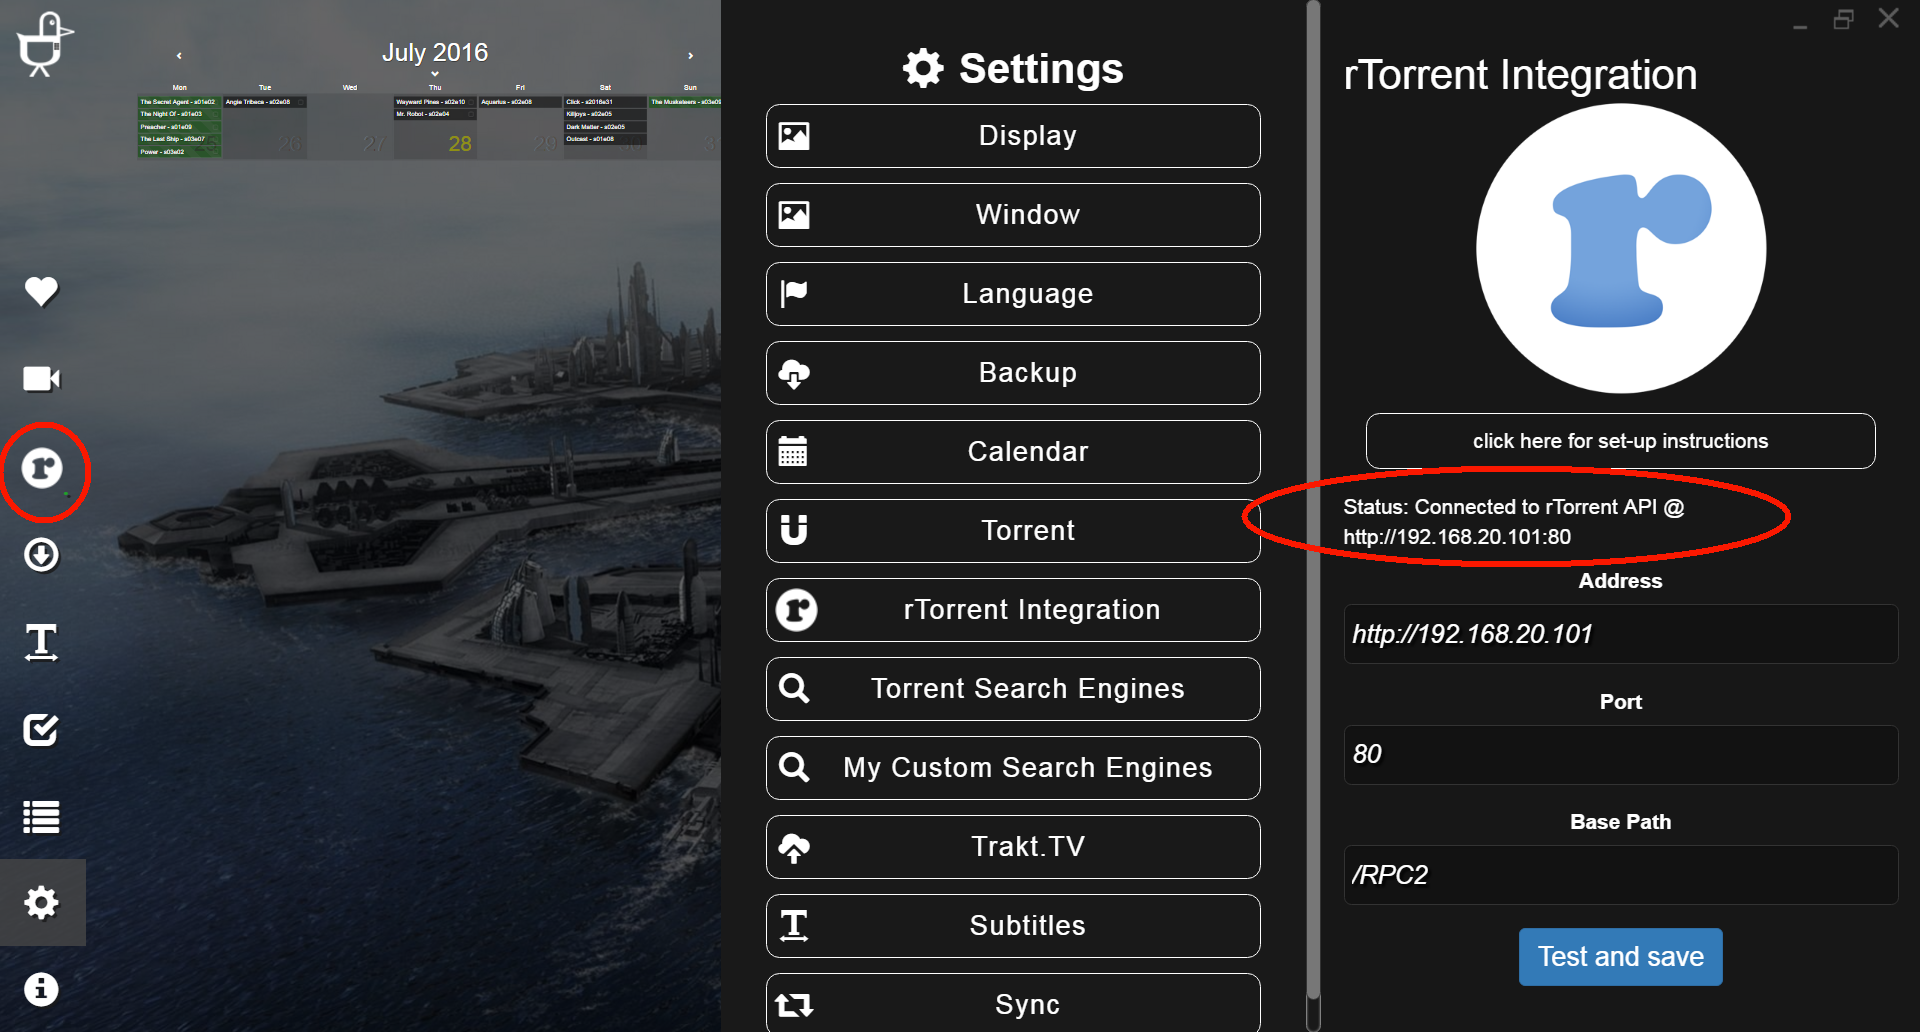The height and width of the screenshot is (1032, 1920).
Task: Focus the Base Path input field
Action: [1620, 875]
